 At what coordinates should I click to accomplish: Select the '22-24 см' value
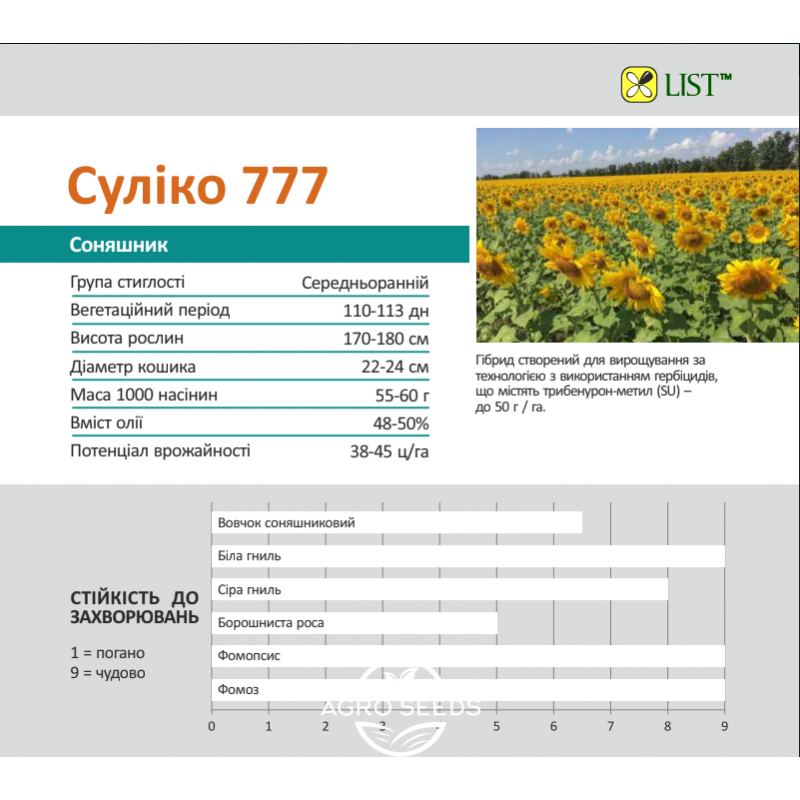click(x=395, y=367)
